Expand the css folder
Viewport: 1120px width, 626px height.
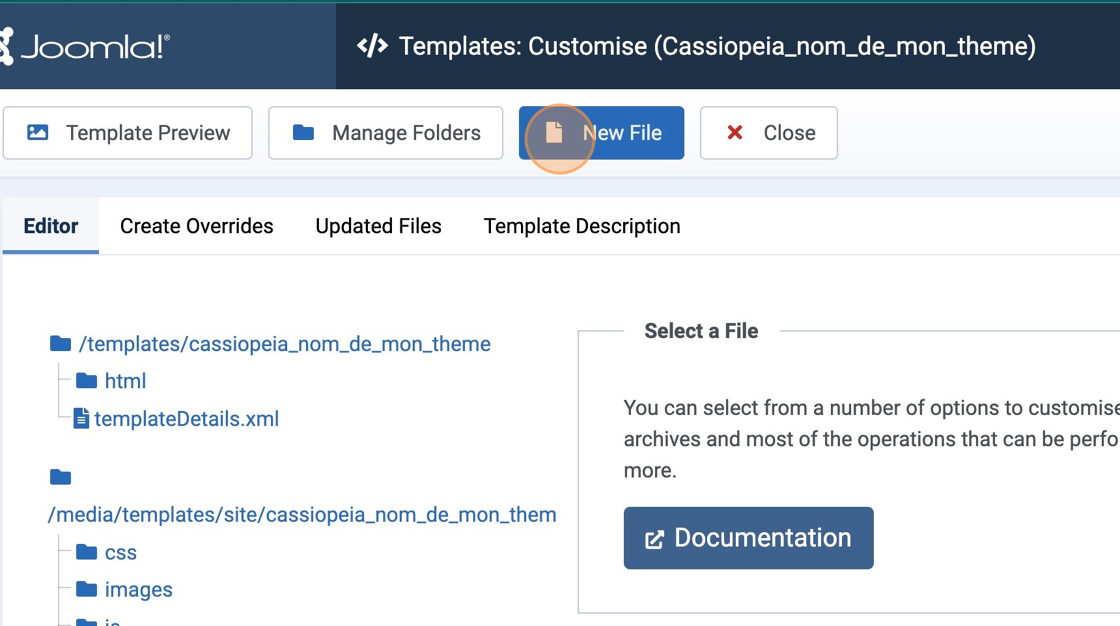pyautogui.click(x=120, y=552)
